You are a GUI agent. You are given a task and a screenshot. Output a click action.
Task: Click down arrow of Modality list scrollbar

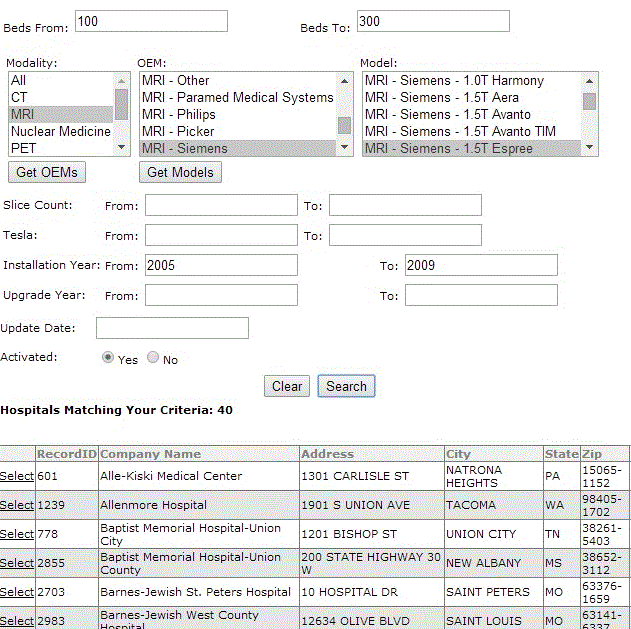click(x=122, y=147)
